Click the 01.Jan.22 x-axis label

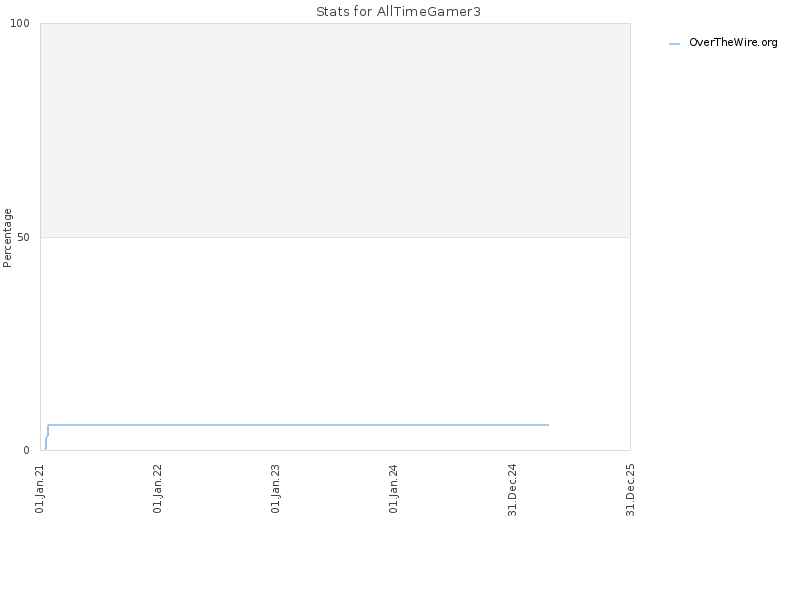[157, 488]
